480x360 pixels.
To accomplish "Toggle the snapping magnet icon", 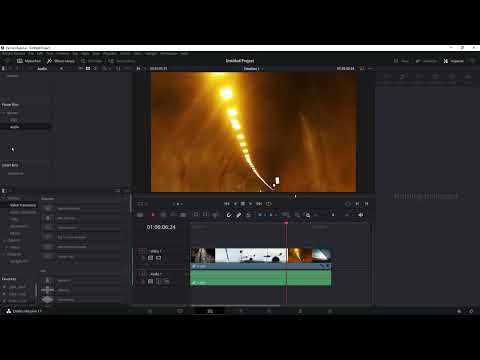I will (x=229, y=215).
